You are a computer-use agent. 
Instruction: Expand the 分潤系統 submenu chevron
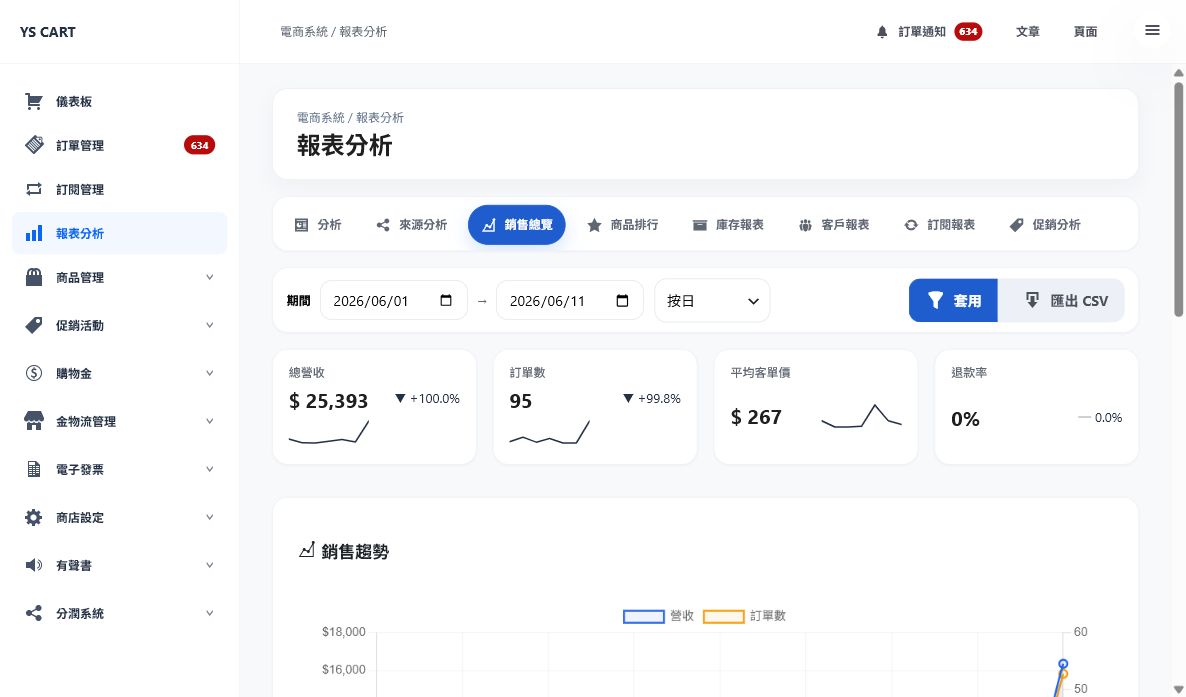tap(210, 613)
